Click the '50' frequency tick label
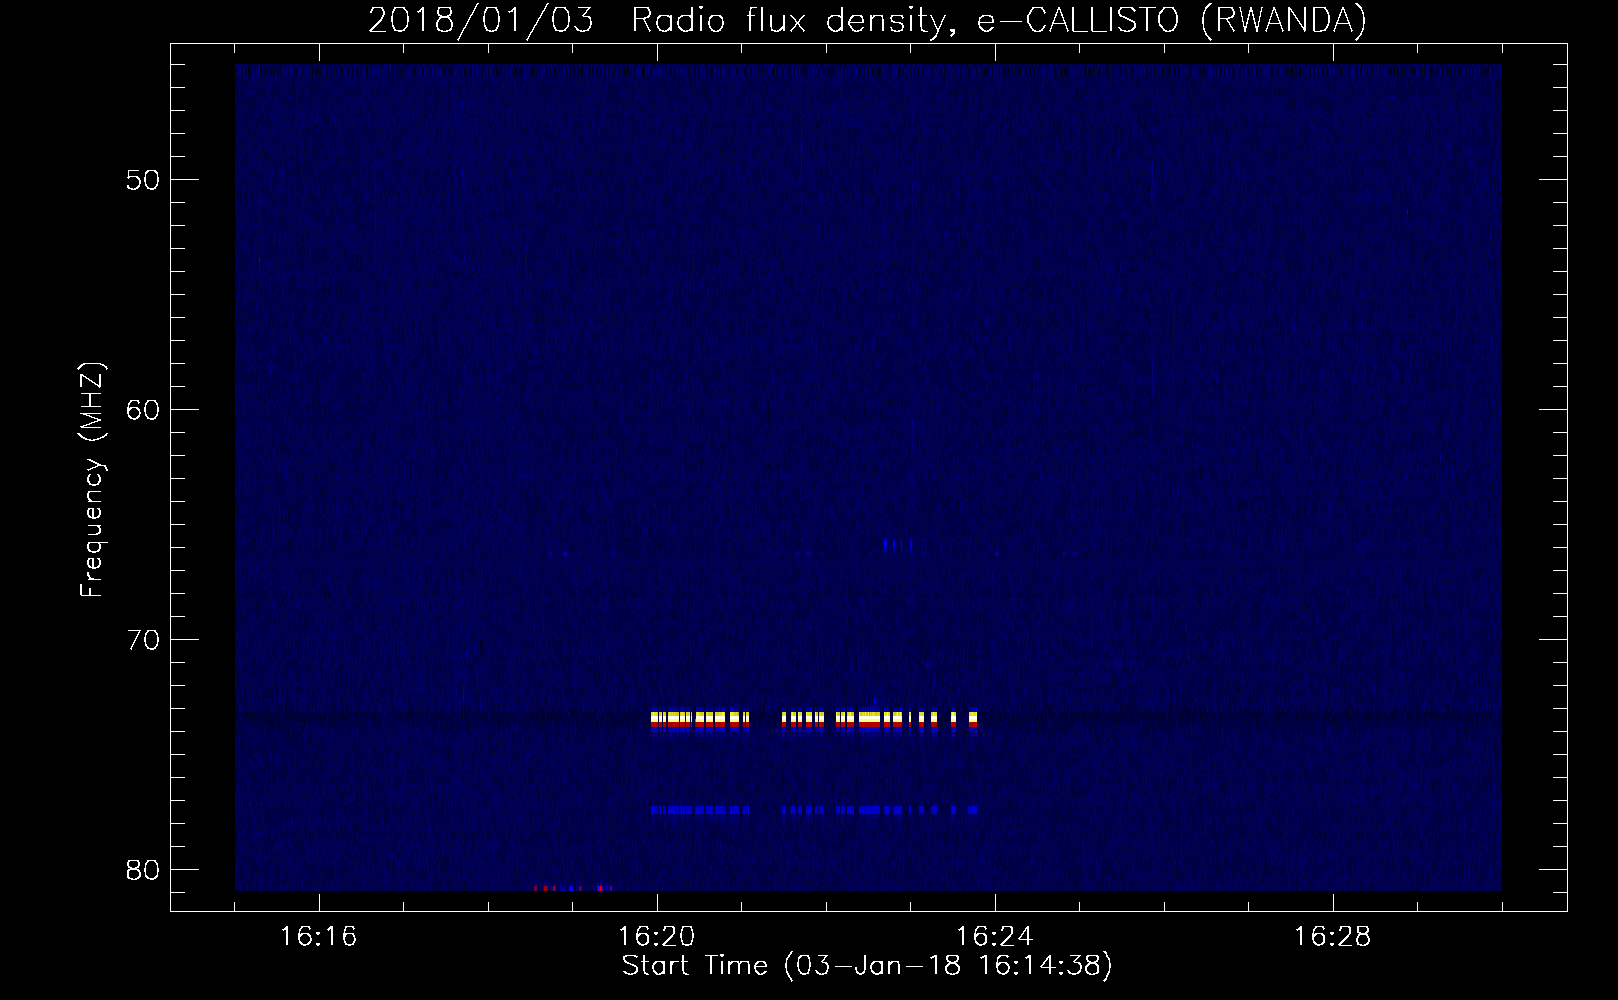 (145, 180)
